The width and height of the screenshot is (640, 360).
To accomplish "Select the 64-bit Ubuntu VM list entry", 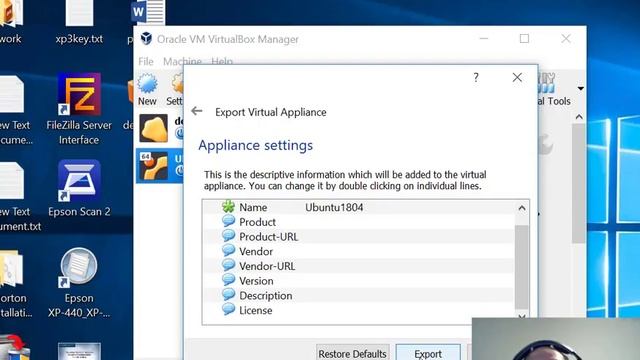I will coord(160,166).
